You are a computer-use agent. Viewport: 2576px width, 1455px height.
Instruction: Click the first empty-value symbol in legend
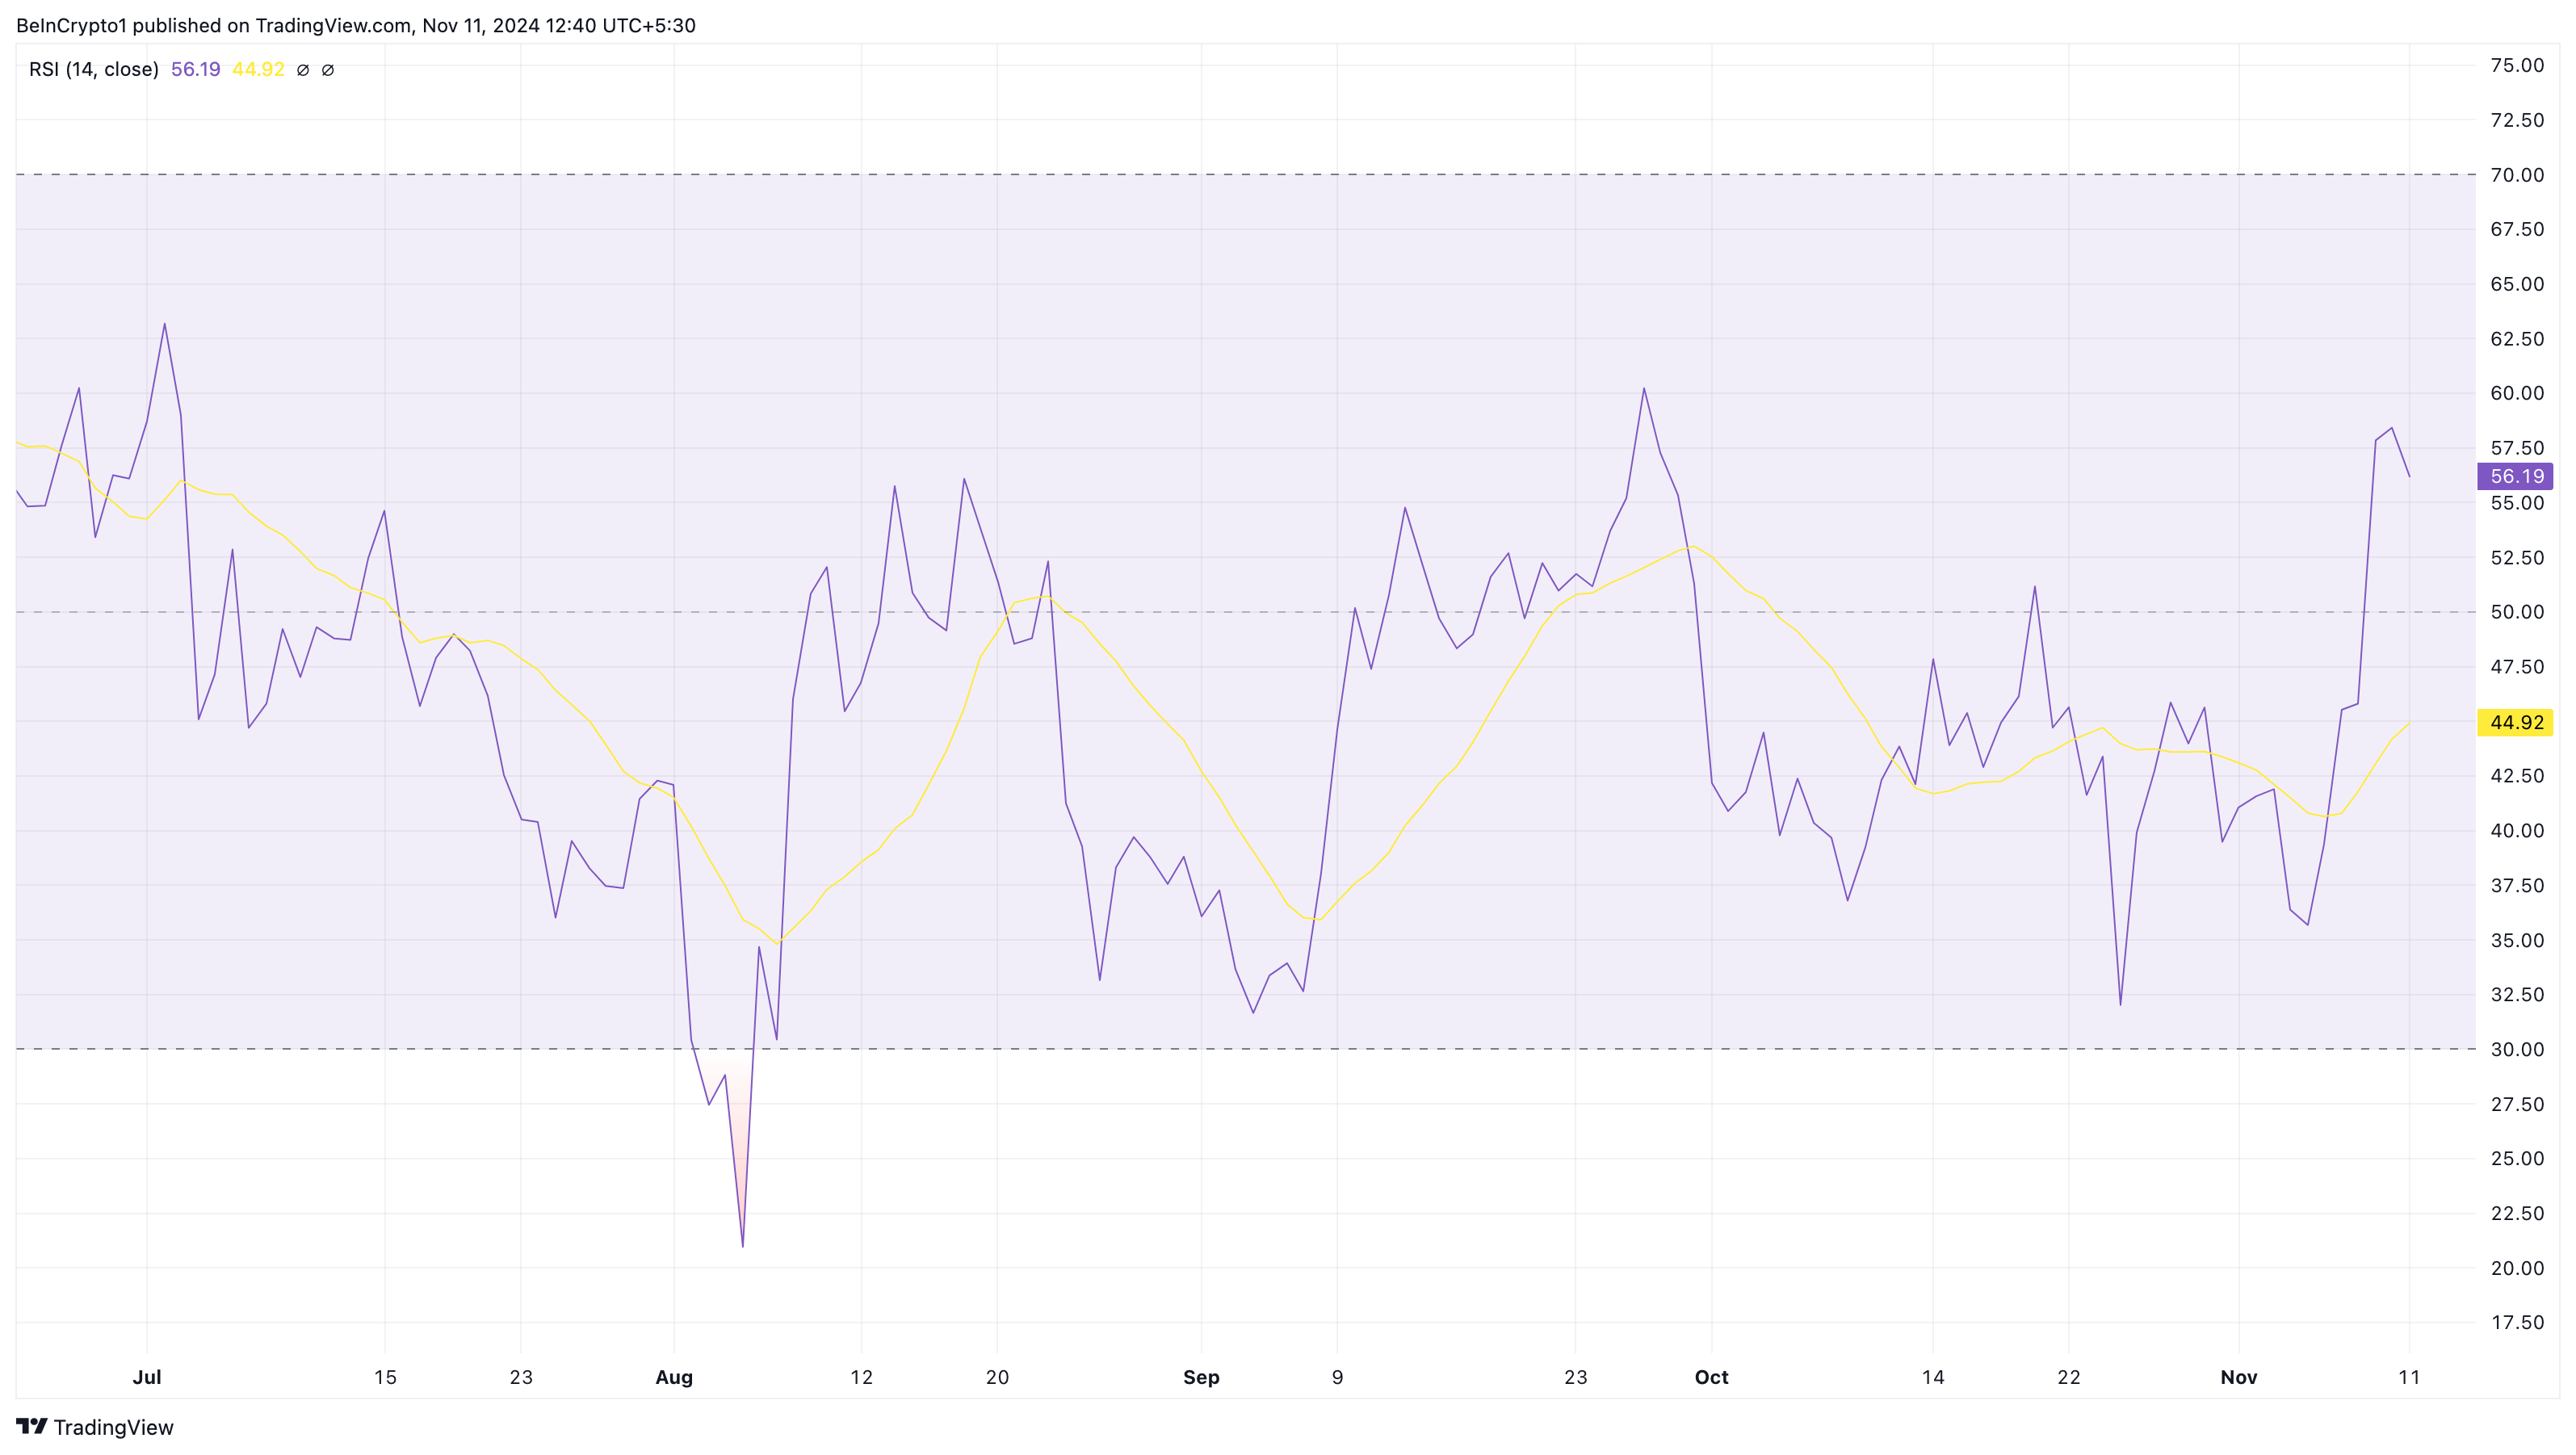(303, 70)
